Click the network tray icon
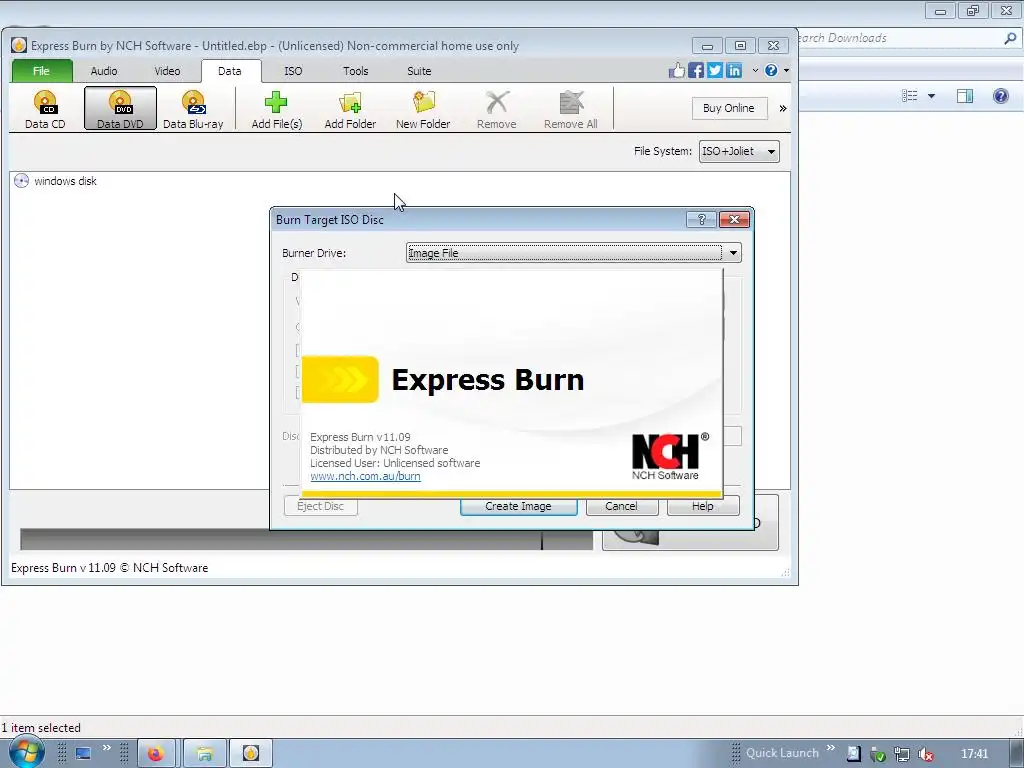Viewport: 1024px width, 768px height. (901, 754)
